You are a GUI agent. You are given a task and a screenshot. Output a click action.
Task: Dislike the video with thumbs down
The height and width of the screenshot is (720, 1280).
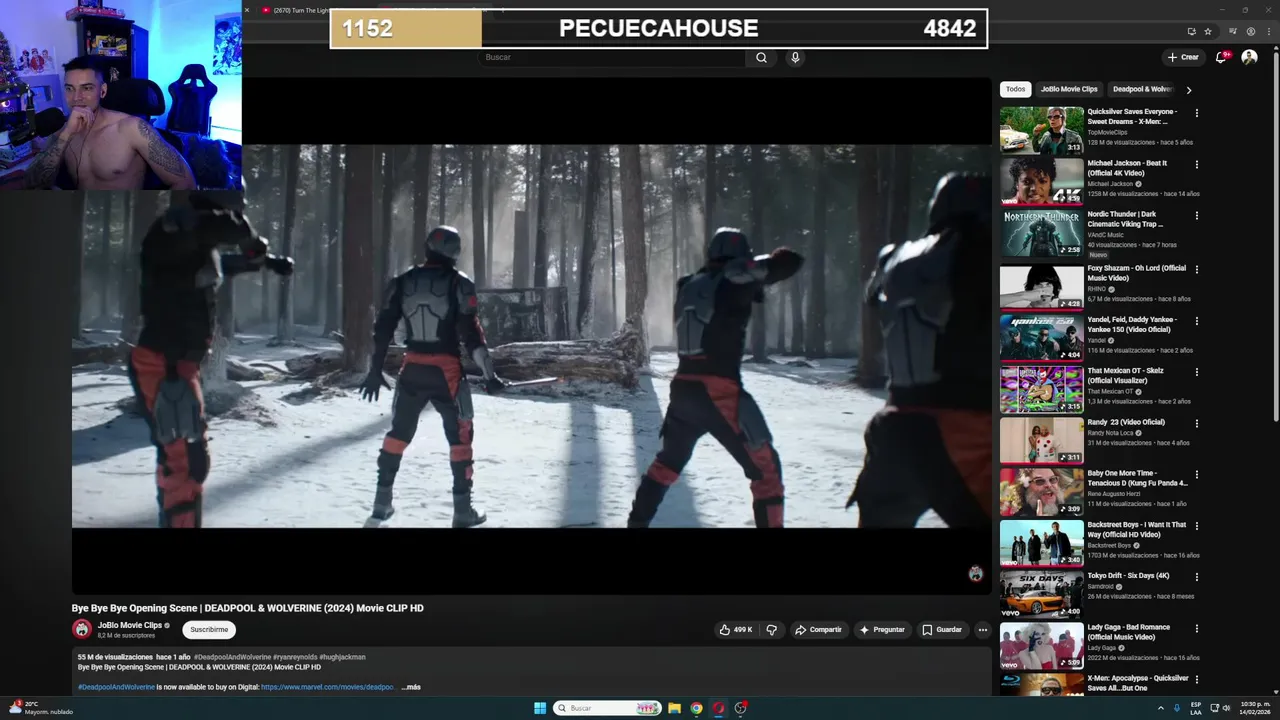coord(771,630)
